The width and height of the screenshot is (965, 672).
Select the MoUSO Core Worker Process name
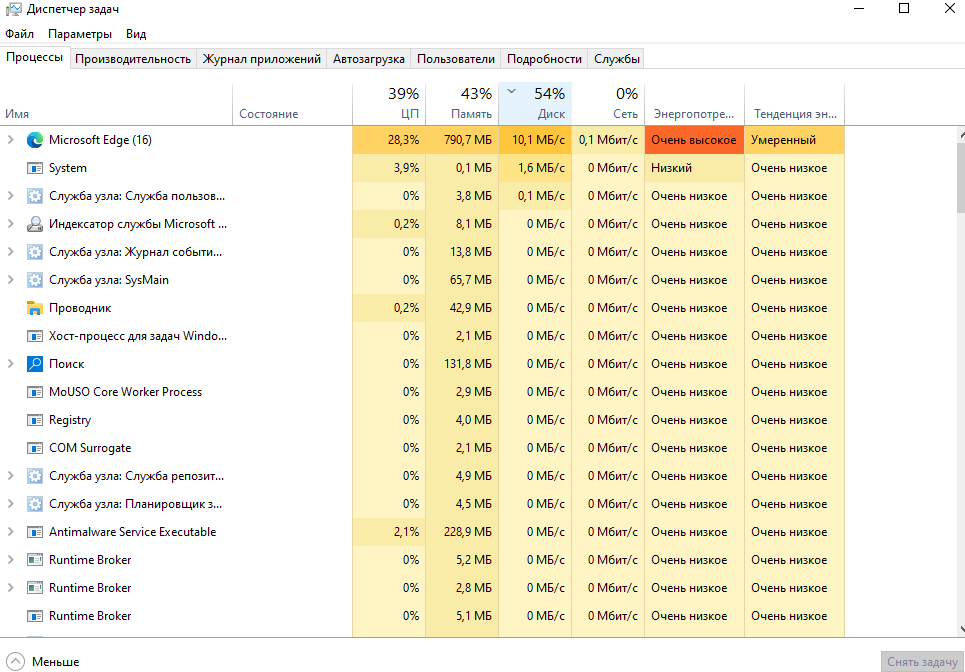126,392
